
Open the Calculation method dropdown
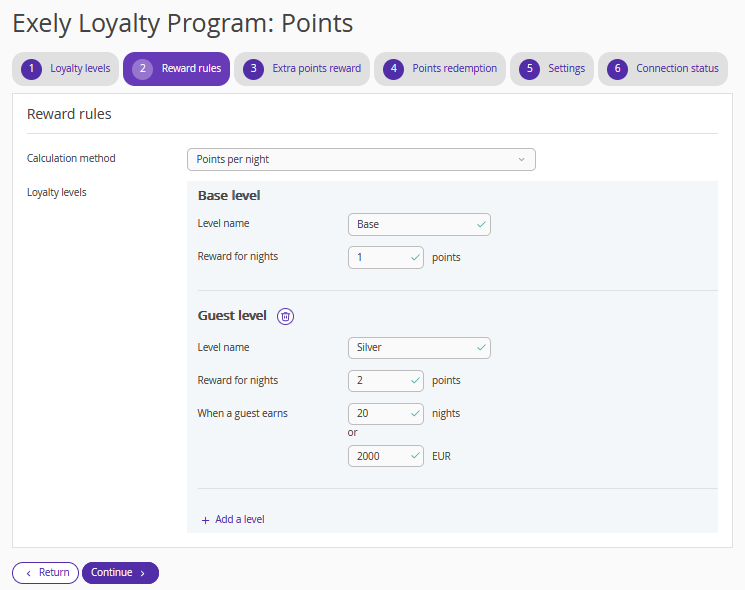point(361,160)
